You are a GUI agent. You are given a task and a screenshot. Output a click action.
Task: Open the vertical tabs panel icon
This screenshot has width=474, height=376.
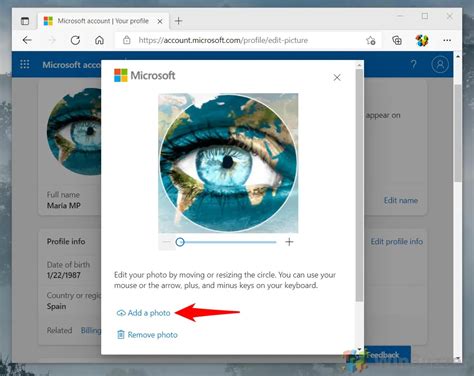pyautogui.click(x=25, y=21)
